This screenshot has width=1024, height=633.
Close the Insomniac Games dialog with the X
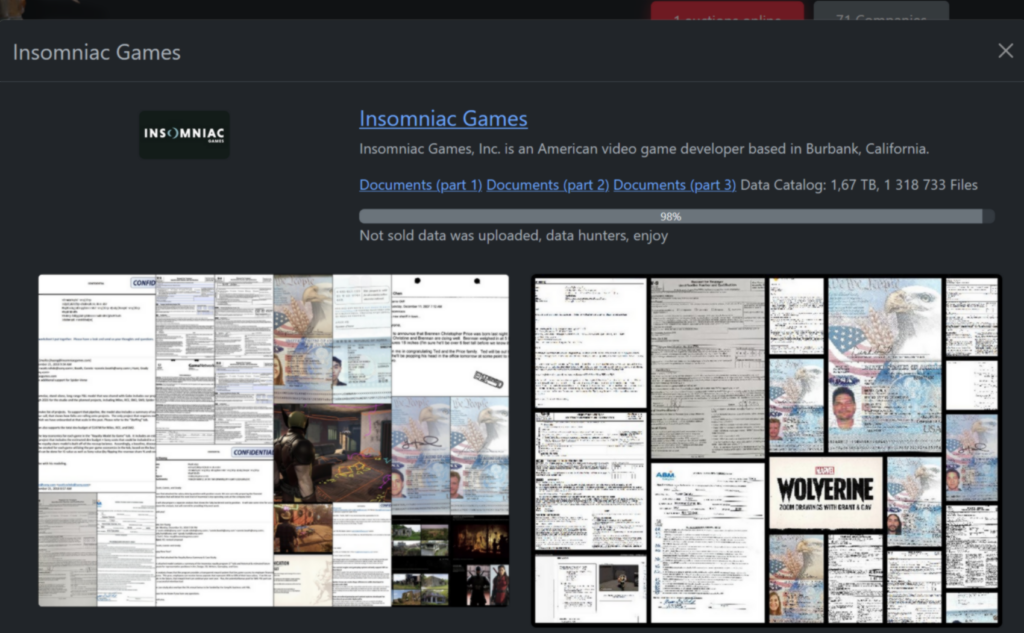(x=1005, y=51)
